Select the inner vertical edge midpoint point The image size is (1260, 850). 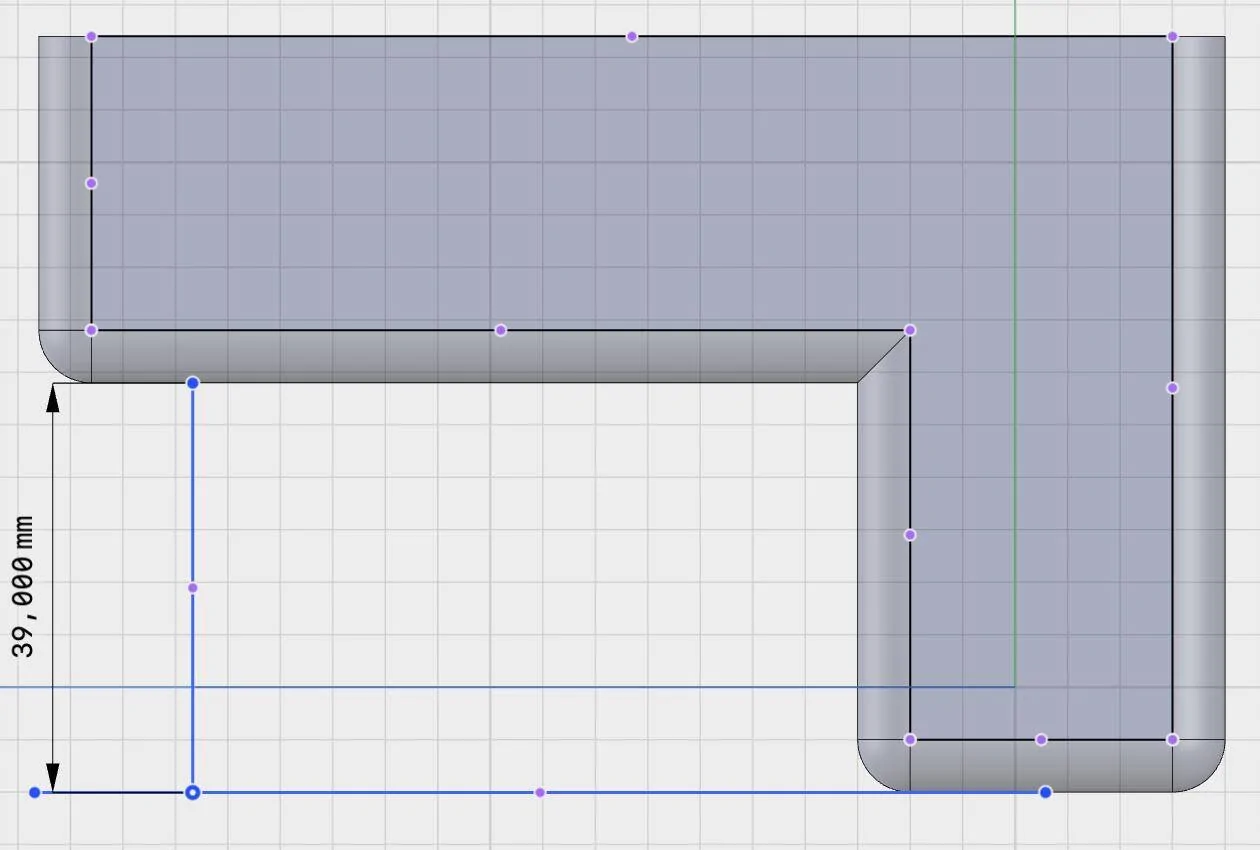910,534
